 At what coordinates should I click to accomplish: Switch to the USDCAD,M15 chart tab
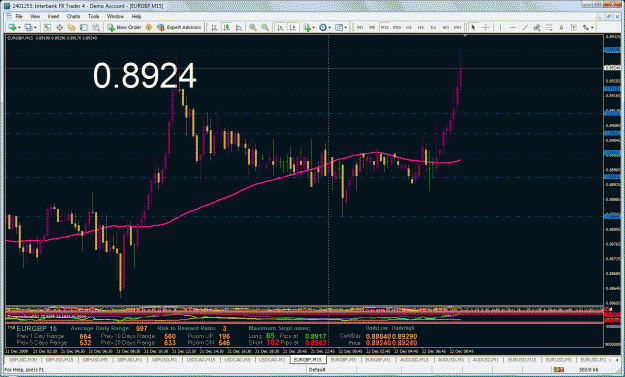pyautogui.click(x=201, y=359)
